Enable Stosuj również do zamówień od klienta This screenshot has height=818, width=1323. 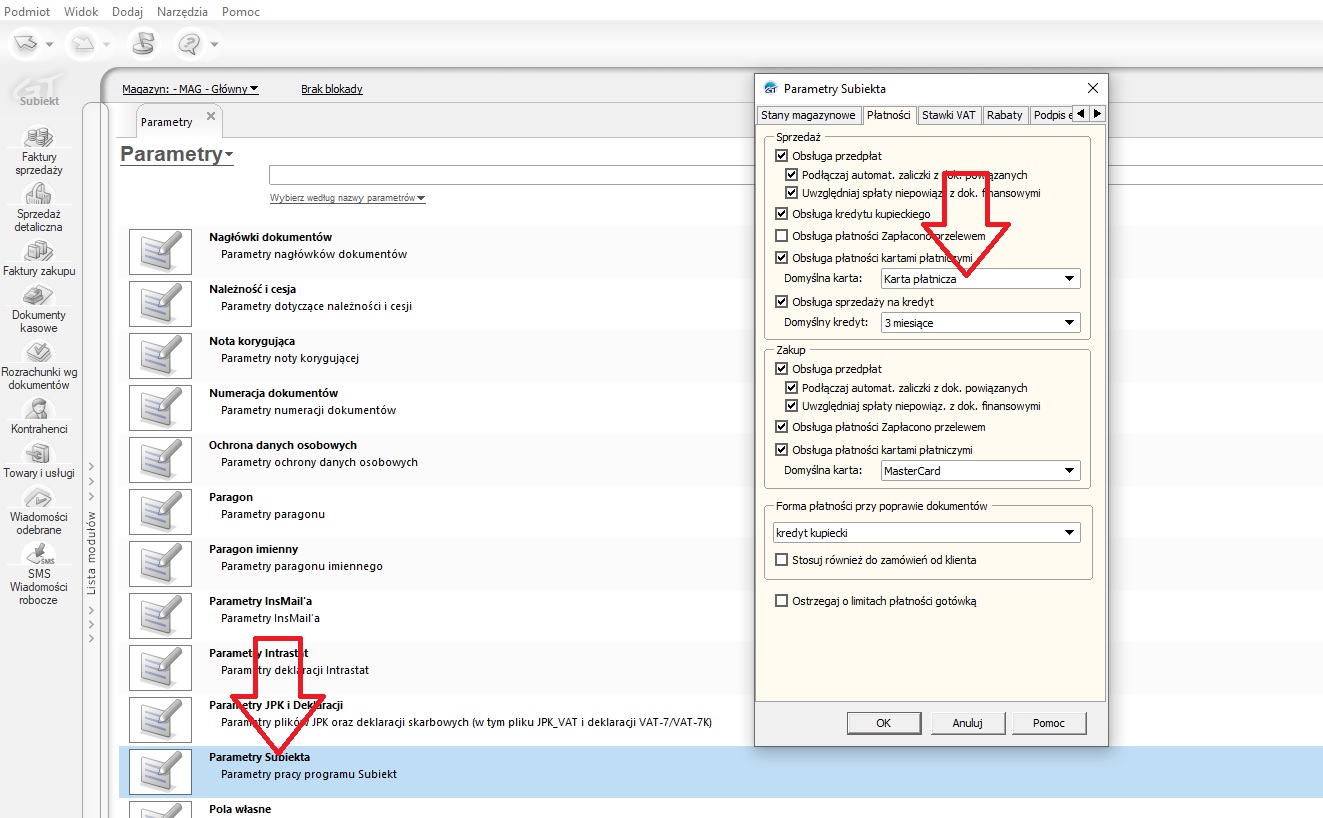pyautogui.click(x=782, y=560)
